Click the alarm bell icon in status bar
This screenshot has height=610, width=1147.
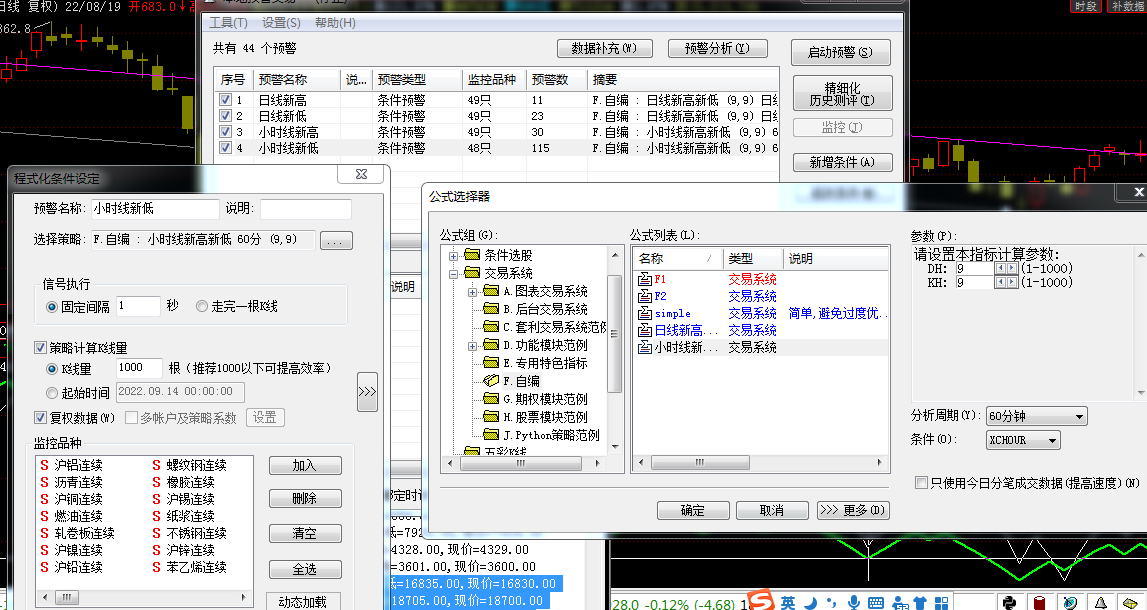pyautogui.click(x=1101, y=603)
